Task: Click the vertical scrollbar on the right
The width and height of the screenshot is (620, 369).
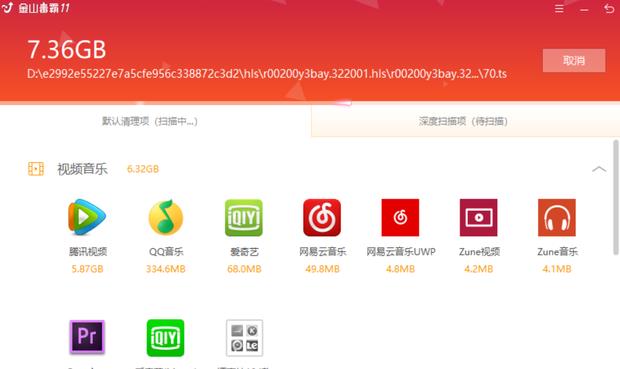Action: point(616,197)
